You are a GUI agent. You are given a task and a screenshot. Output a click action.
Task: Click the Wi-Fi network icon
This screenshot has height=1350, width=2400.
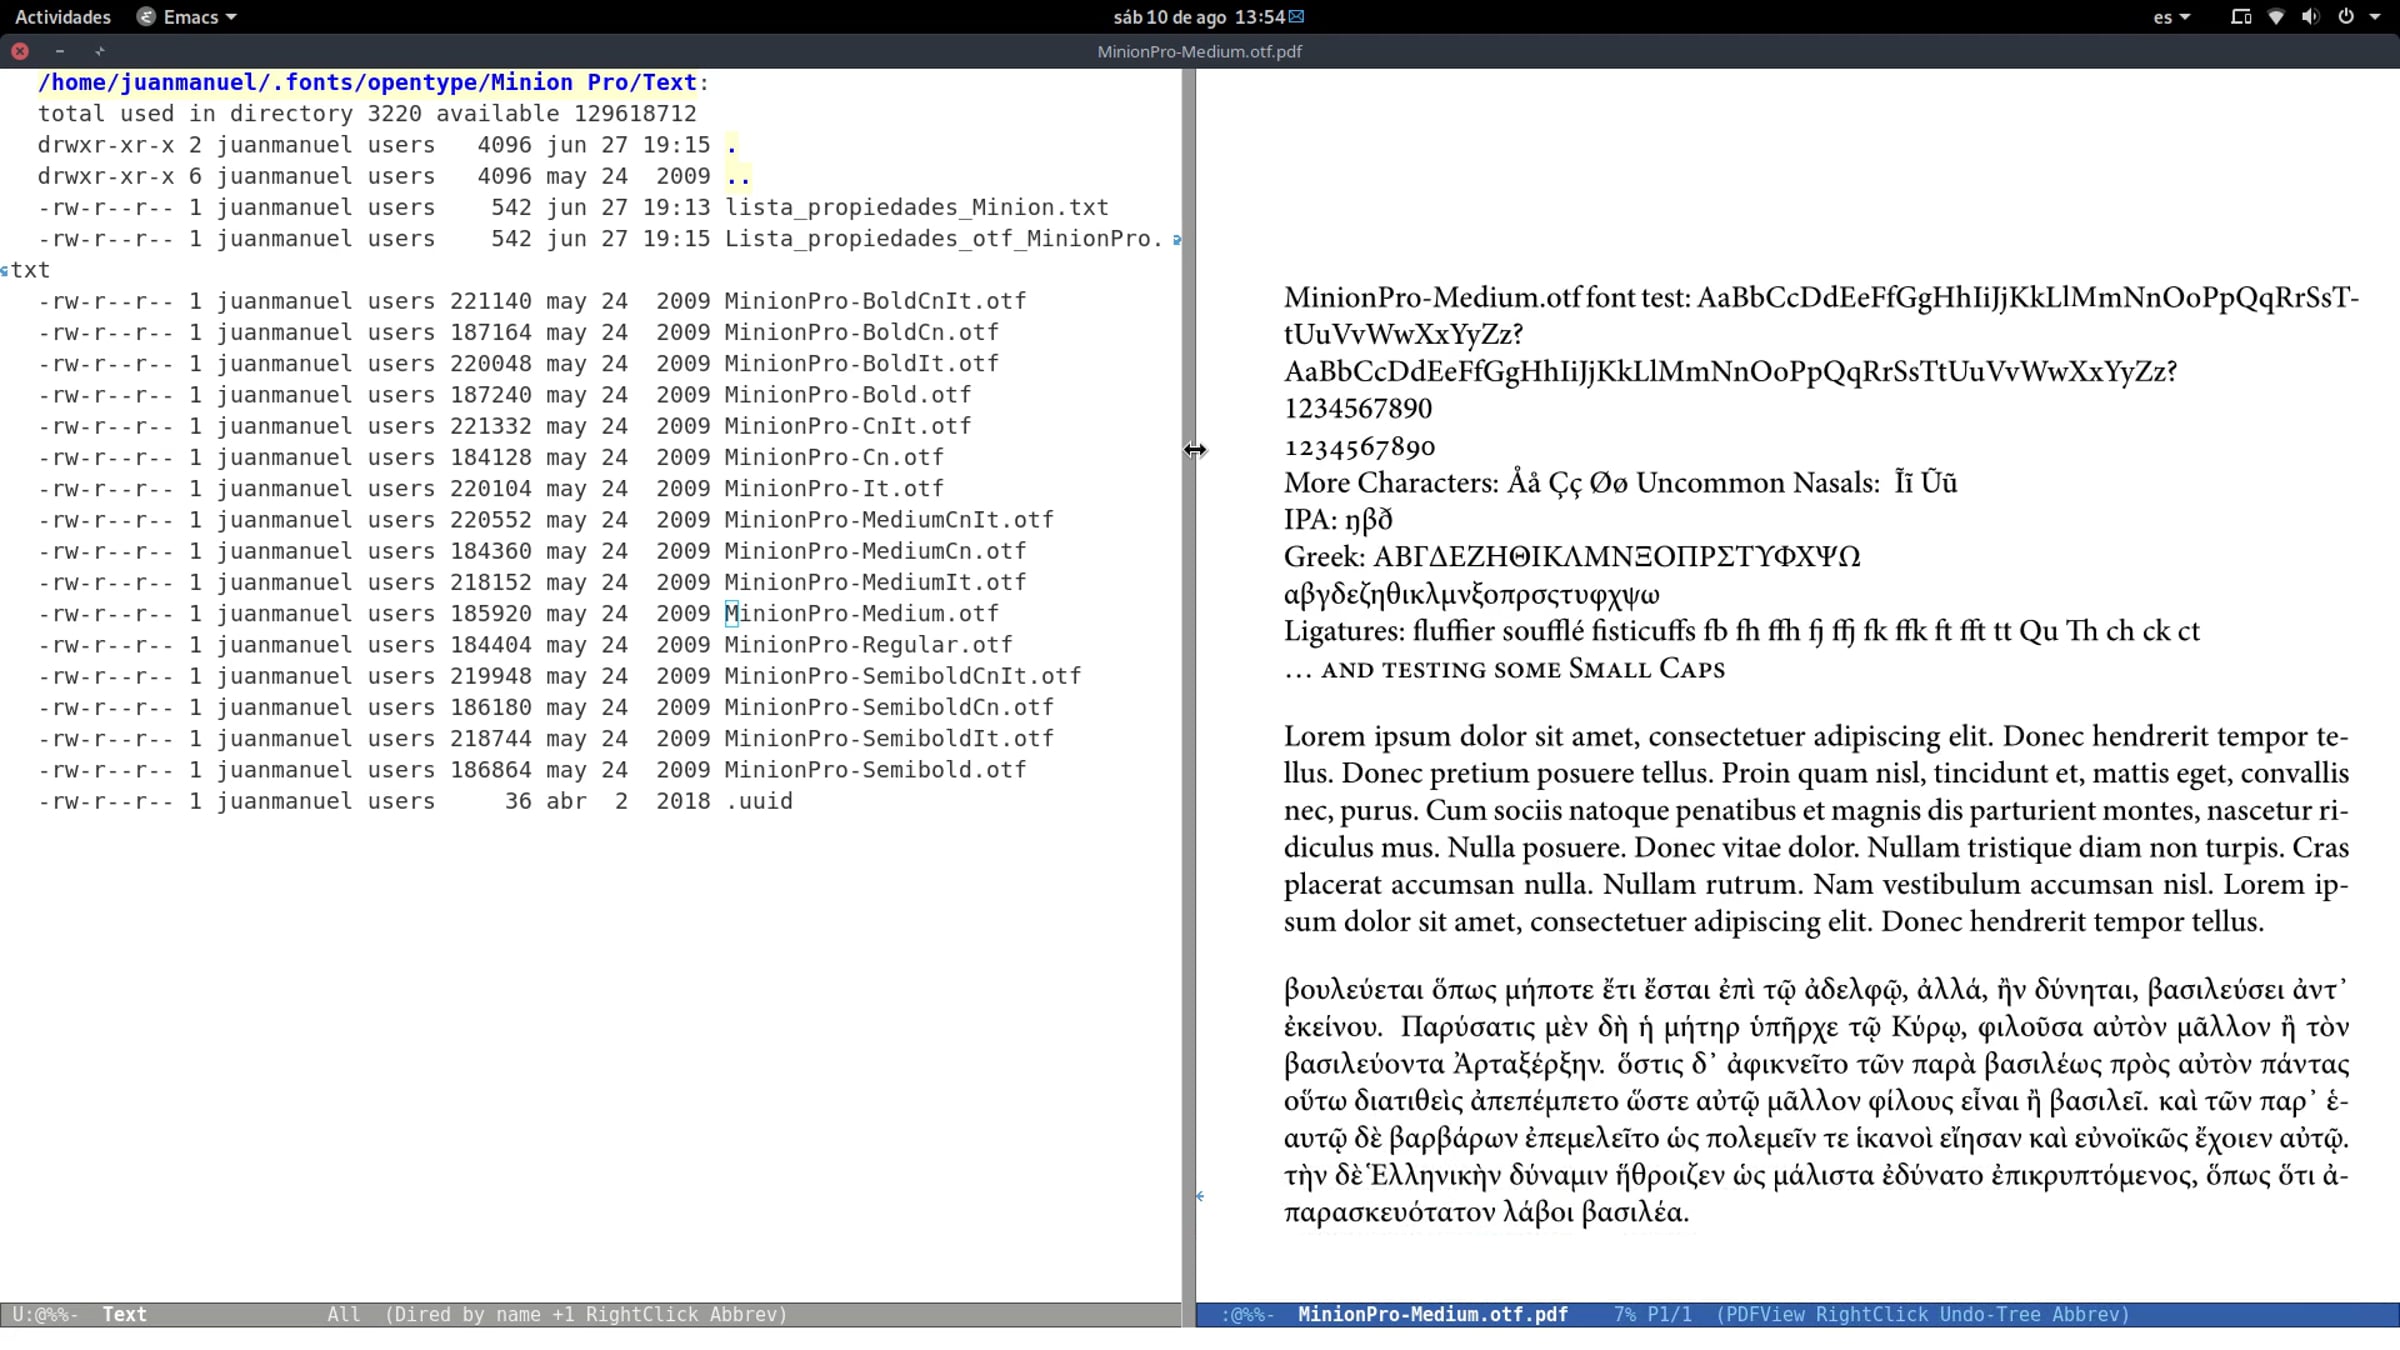(x=2276, y=17)
